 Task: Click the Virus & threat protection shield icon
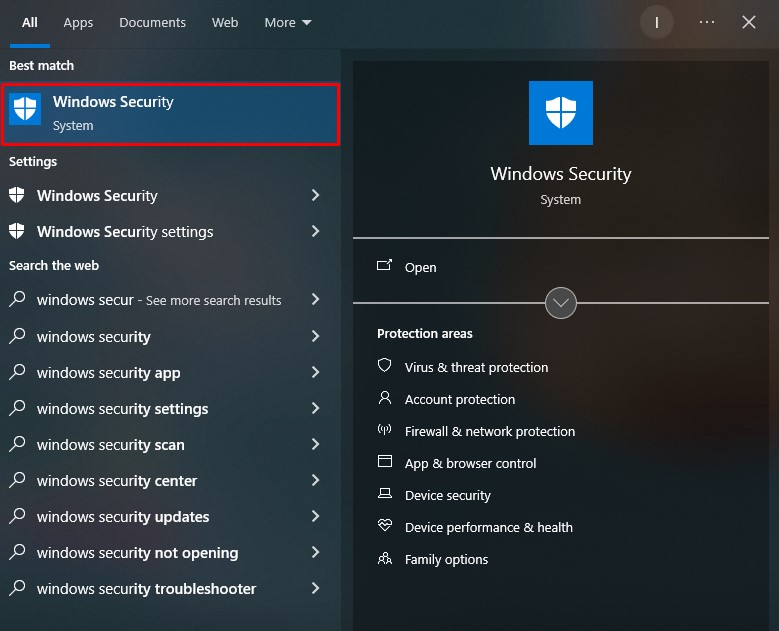385,366
